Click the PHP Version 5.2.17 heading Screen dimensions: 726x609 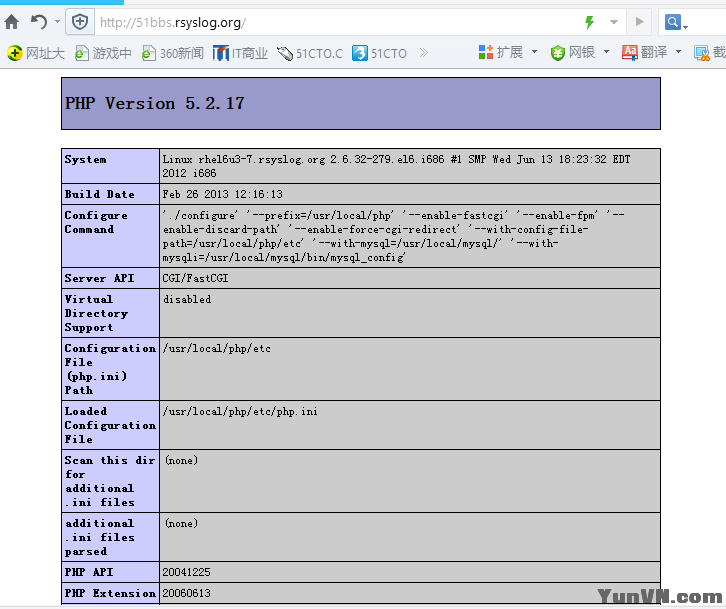pyautogui.click(x=155, y=103)
